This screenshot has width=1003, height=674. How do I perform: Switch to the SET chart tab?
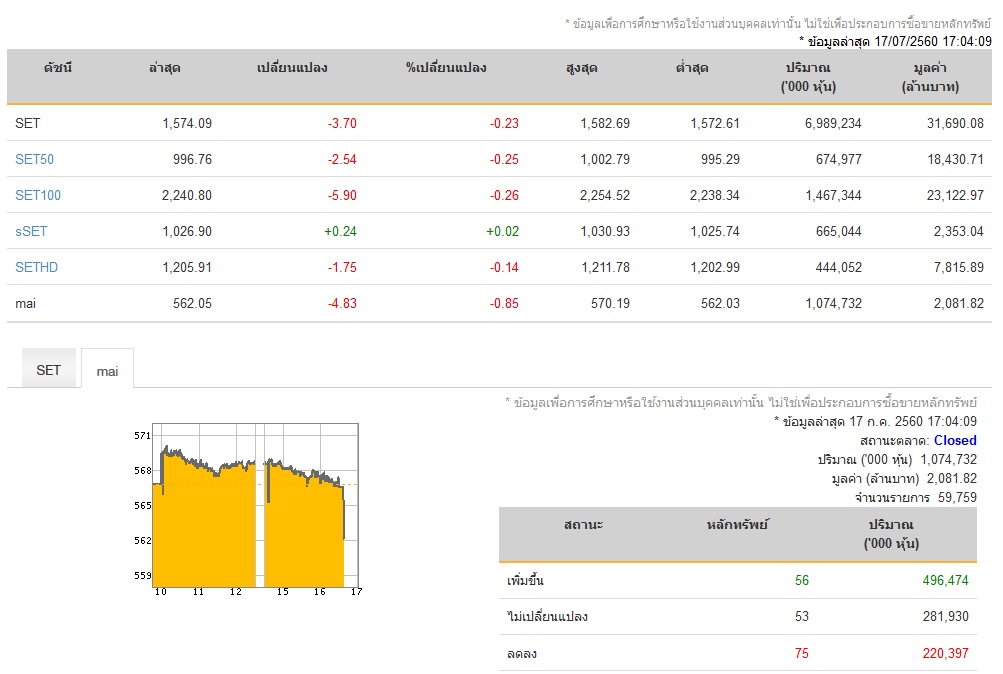point(49,369)
